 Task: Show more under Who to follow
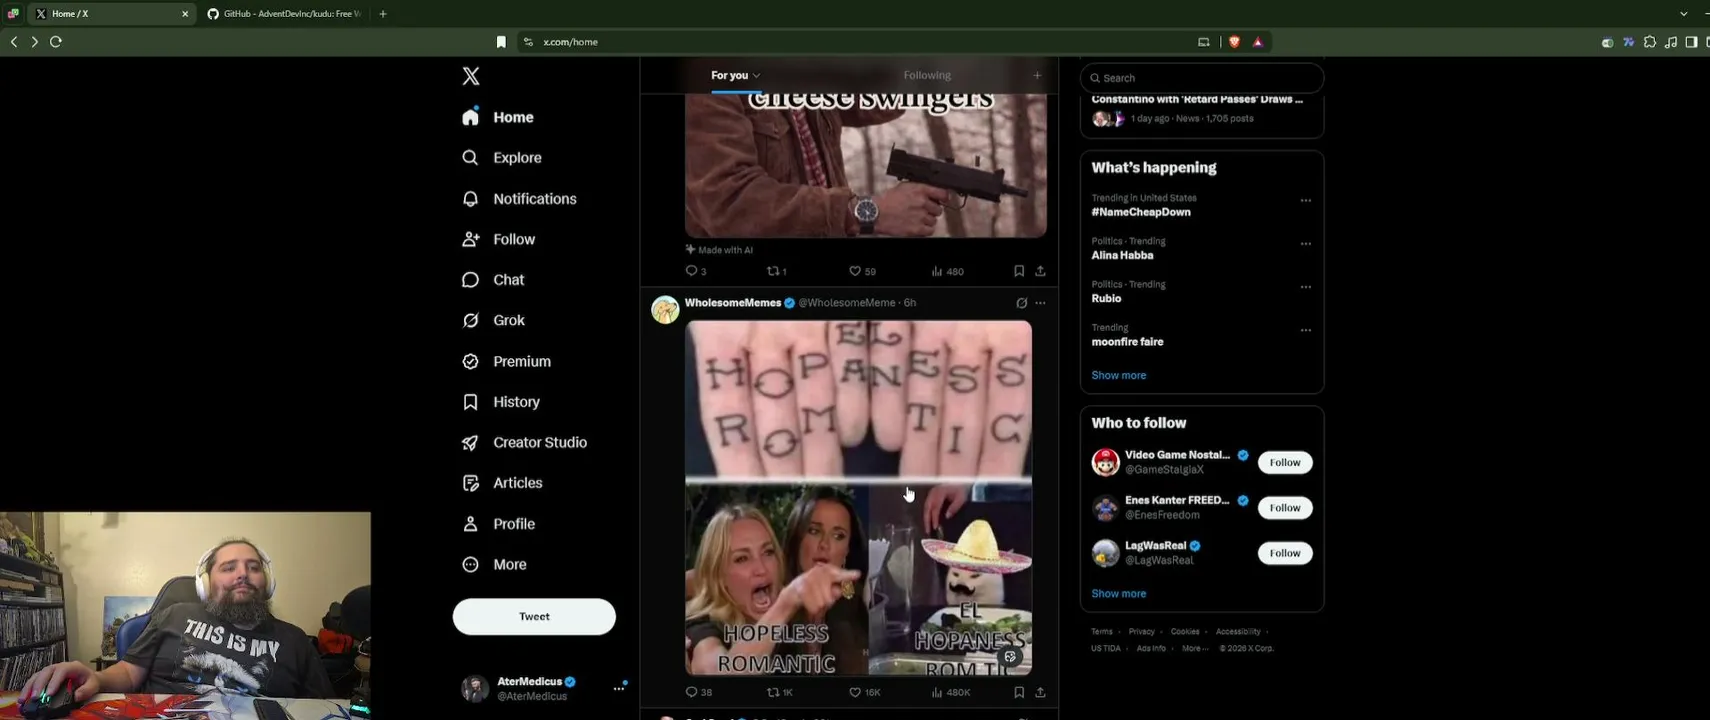coord(1118,593)
